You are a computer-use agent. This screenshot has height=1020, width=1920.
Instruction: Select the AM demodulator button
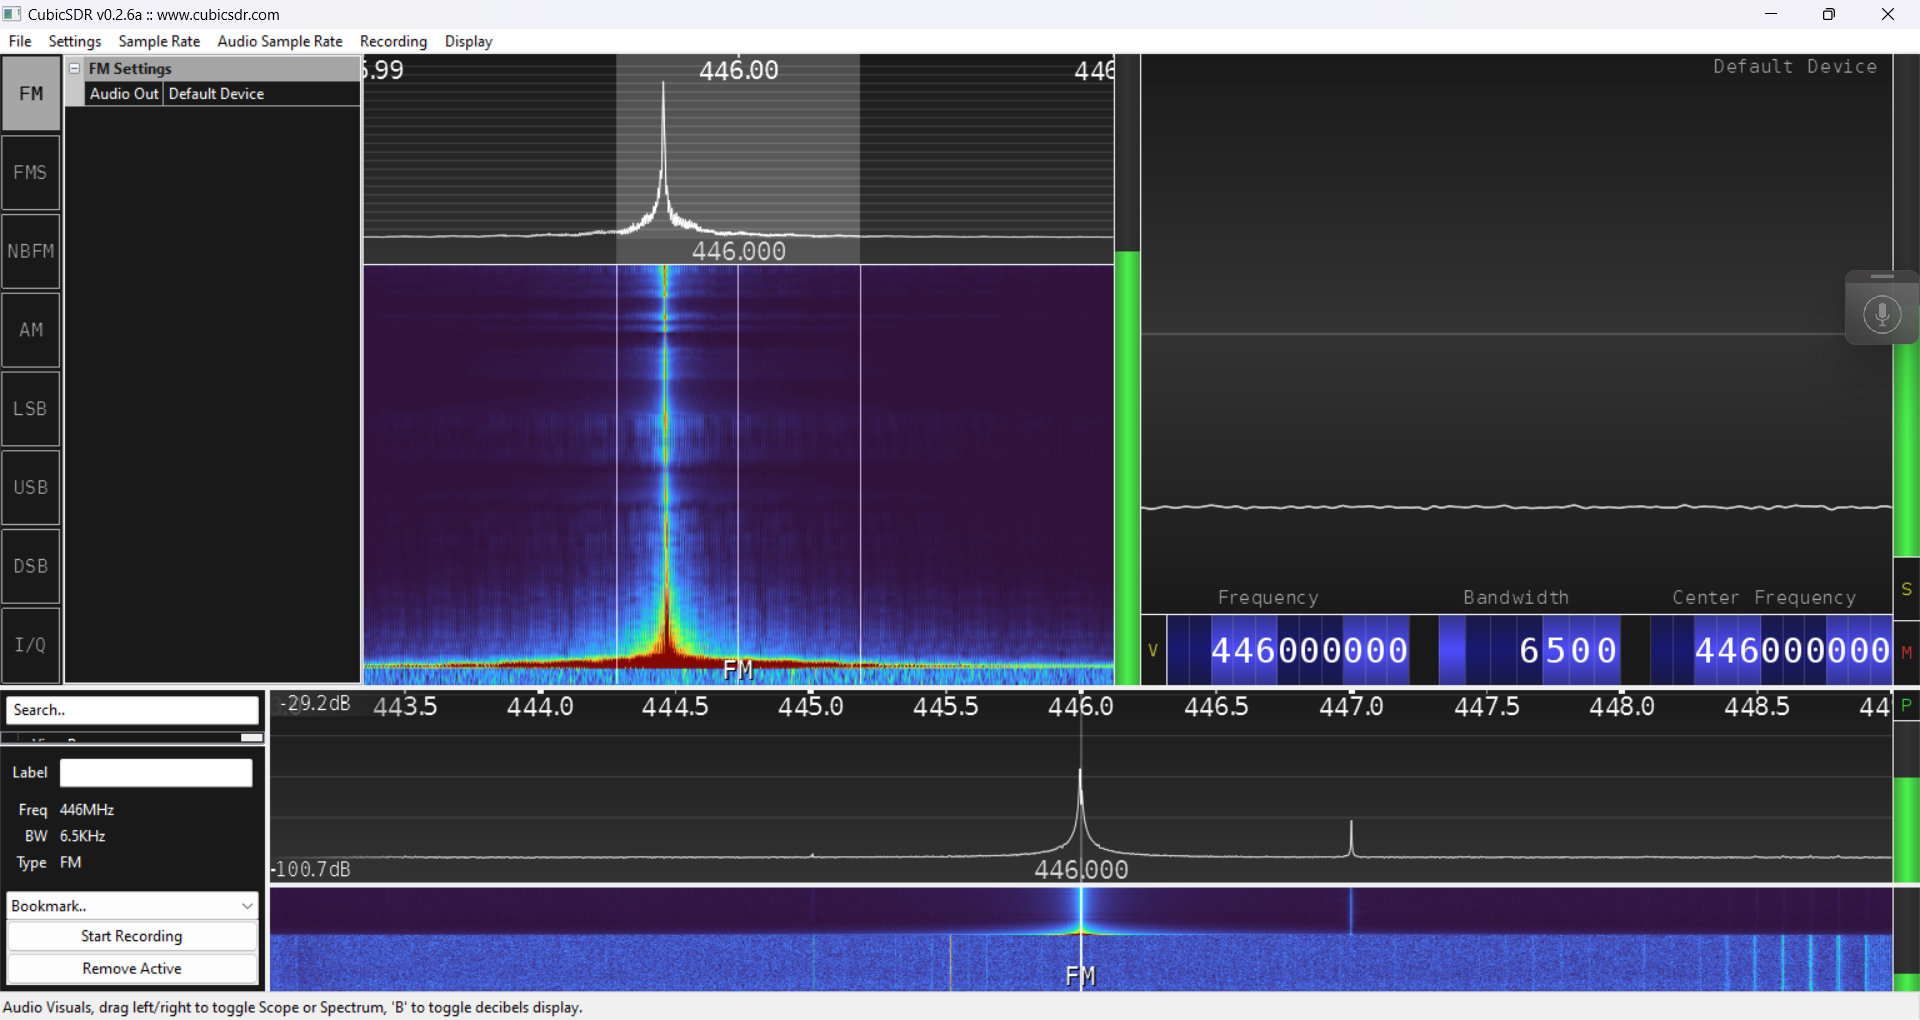click(x=31, y=330)
